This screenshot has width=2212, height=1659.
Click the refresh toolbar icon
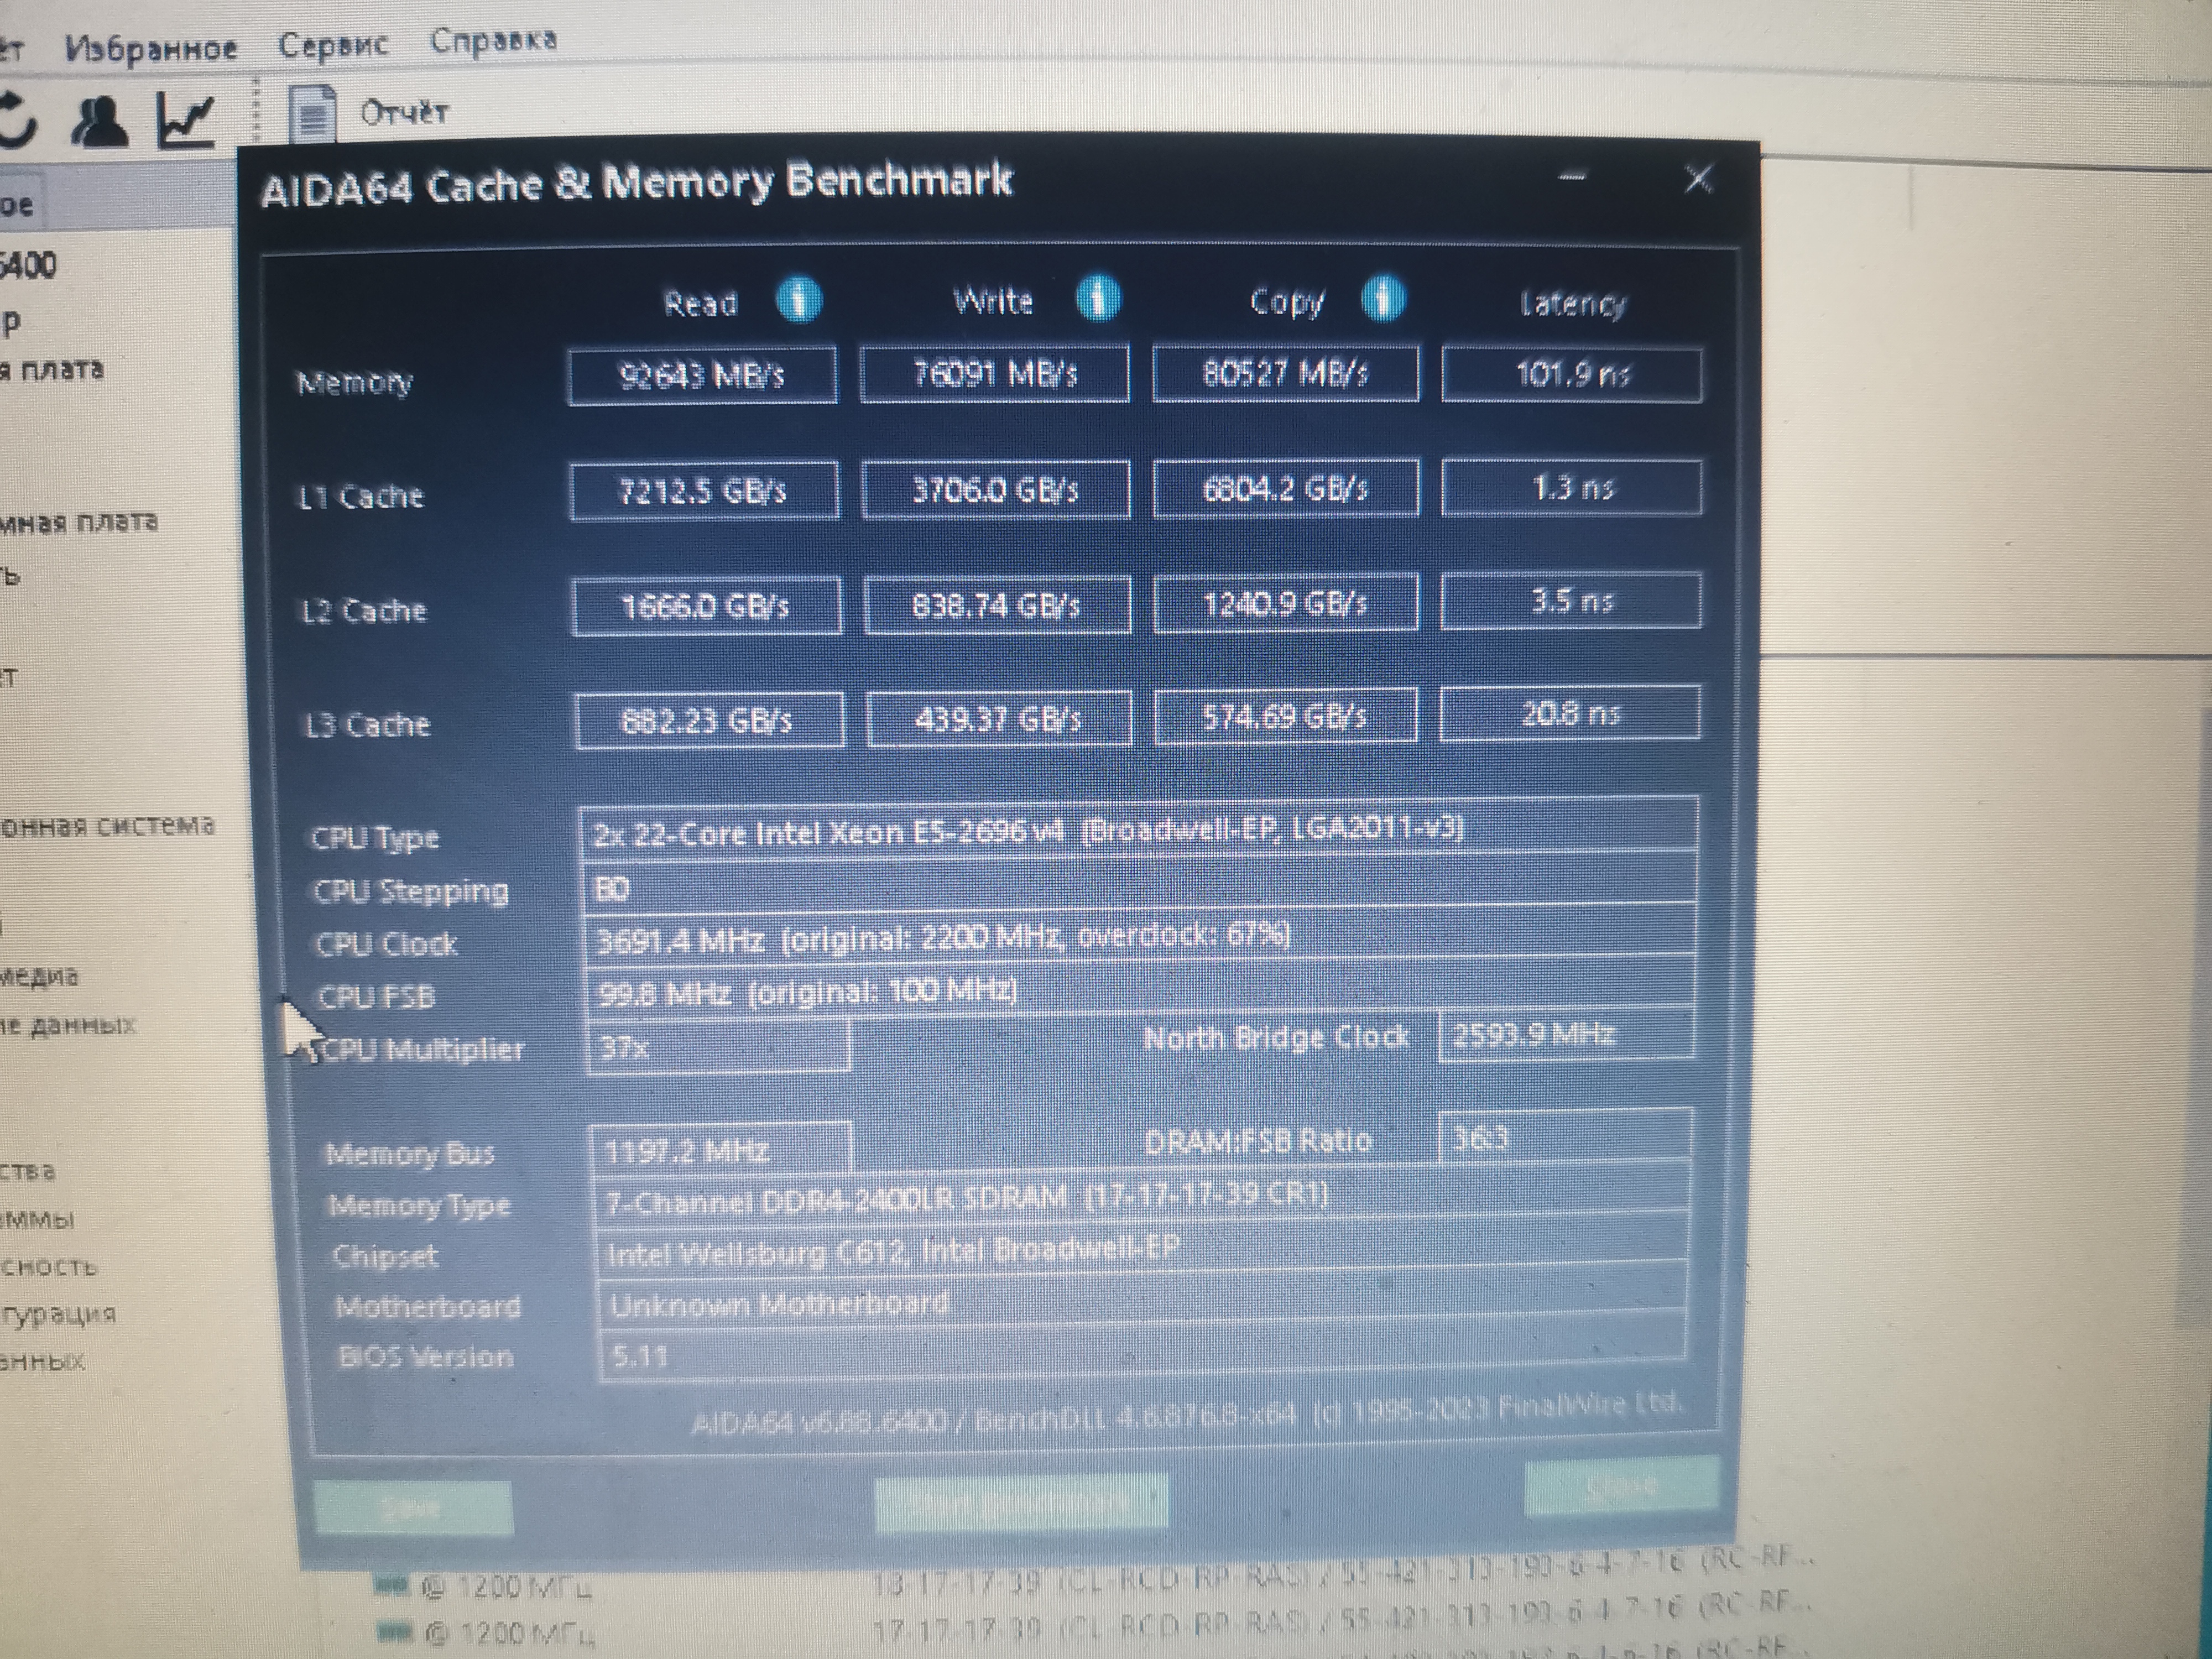pos(17,120)
